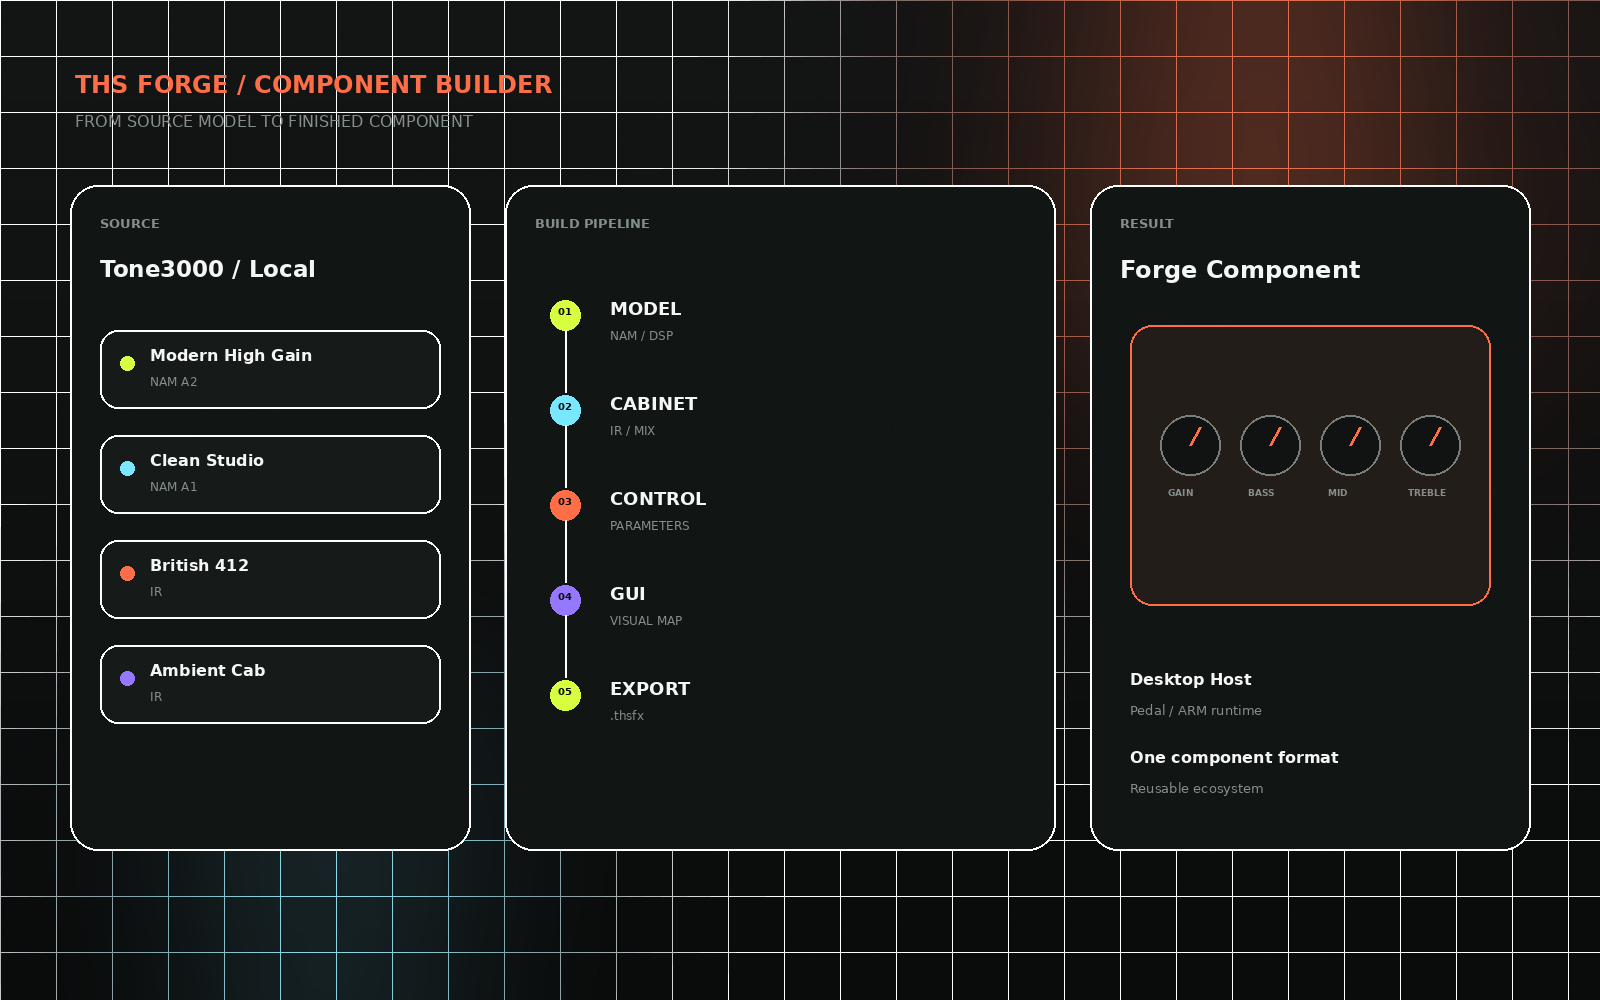Click the THS FORGE / COMPONENT BUILDER header
The height and width of the screenshot is (1000, 1600).
pos(313,85)
